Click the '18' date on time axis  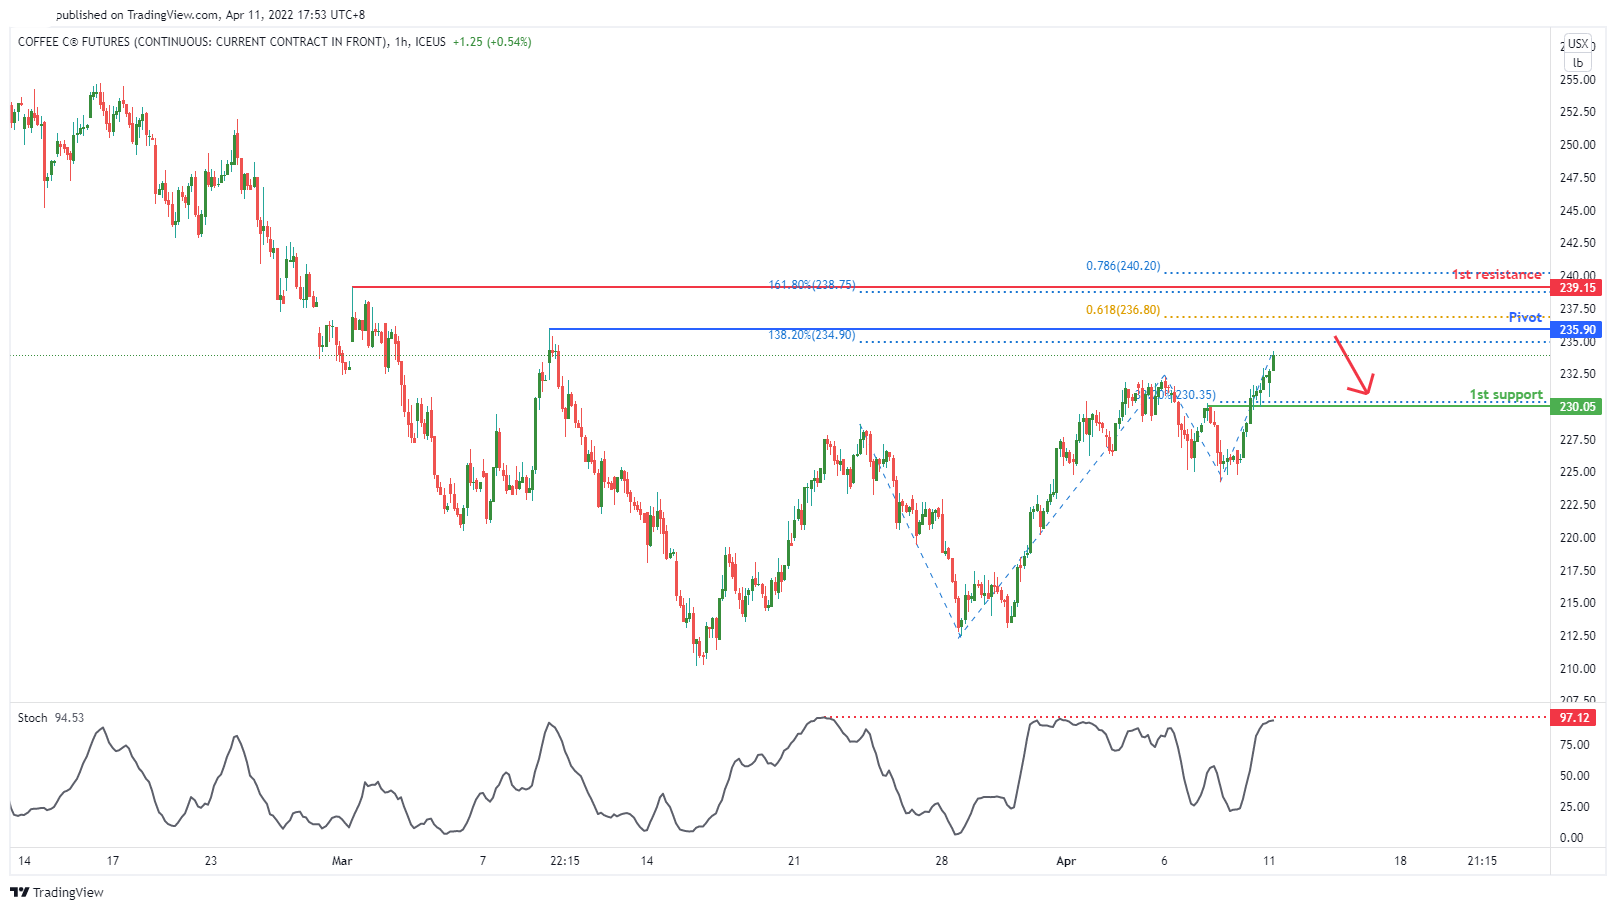1400,861
